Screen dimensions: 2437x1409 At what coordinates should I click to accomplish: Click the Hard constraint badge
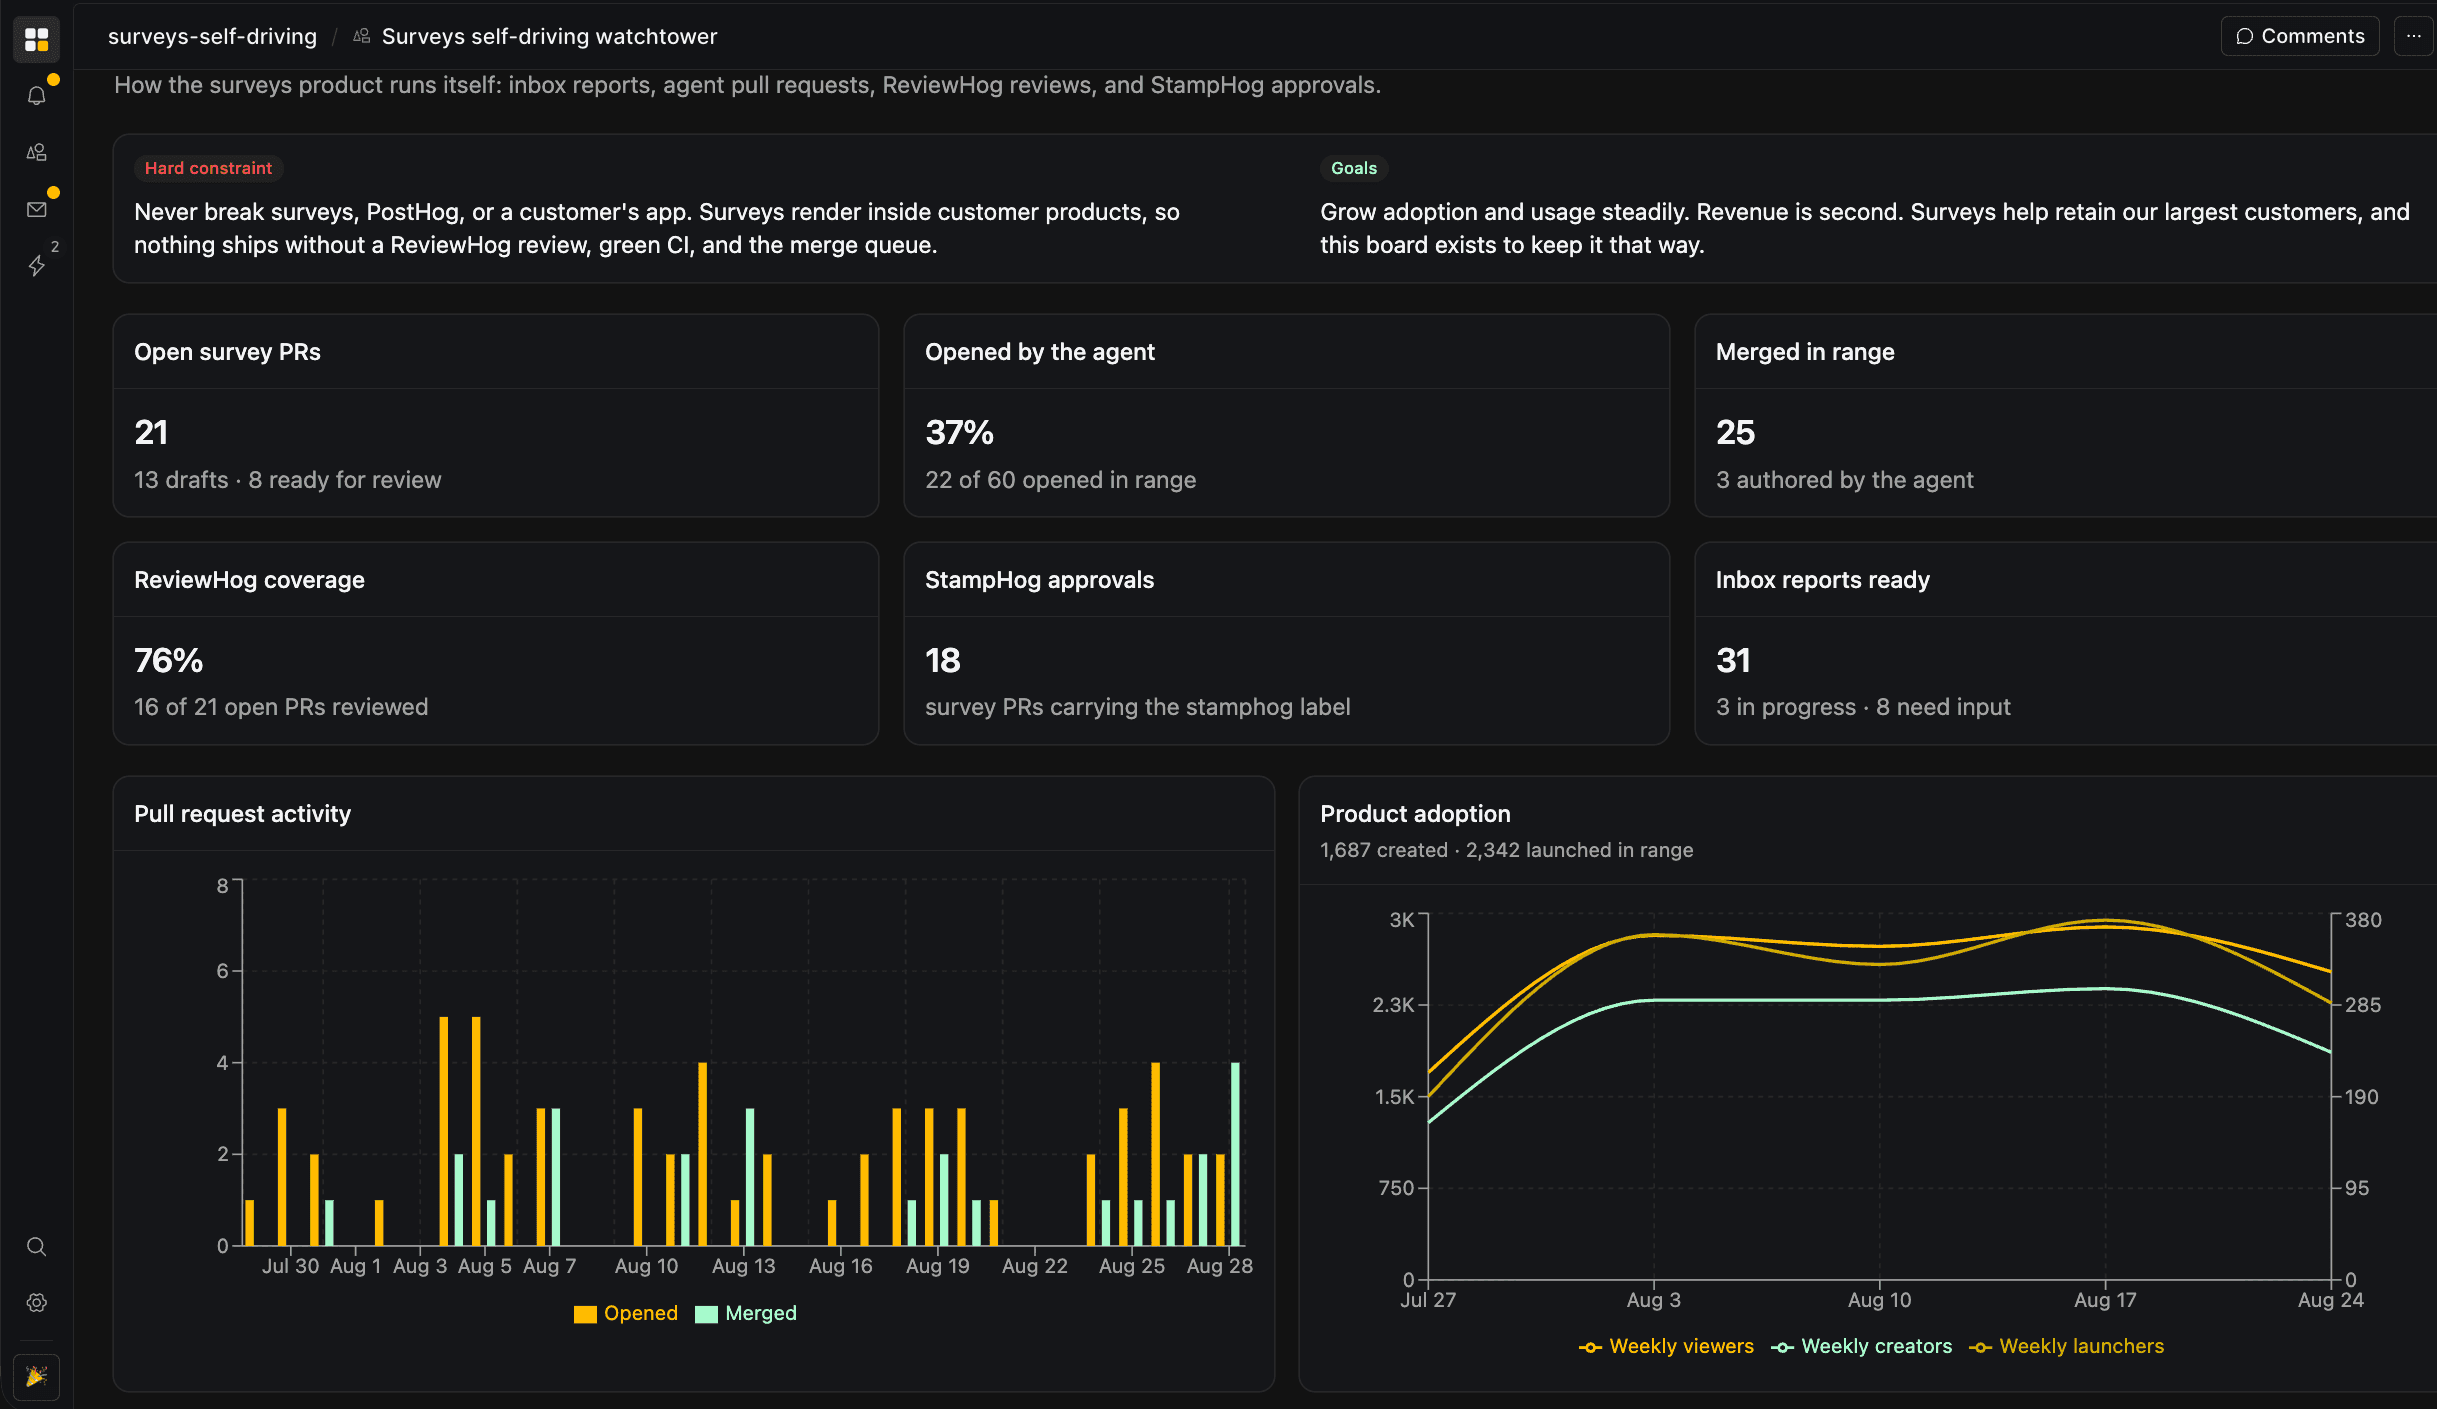(208, 168)
